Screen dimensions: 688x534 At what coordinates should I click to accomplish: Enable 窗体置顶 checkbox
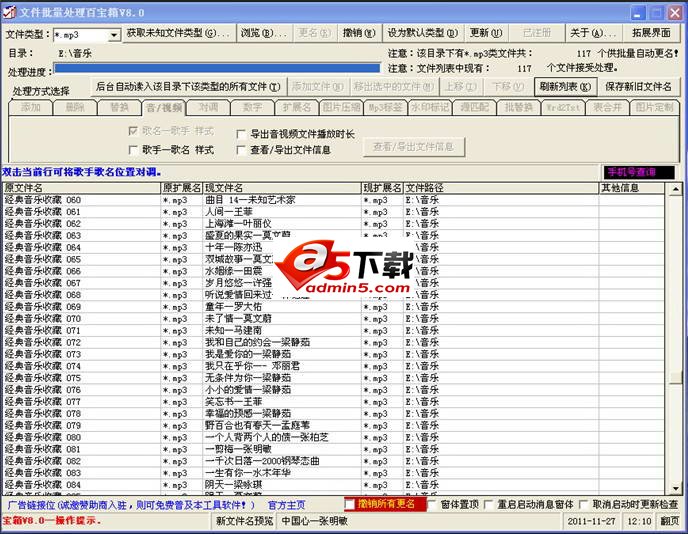tap(432, 505)
